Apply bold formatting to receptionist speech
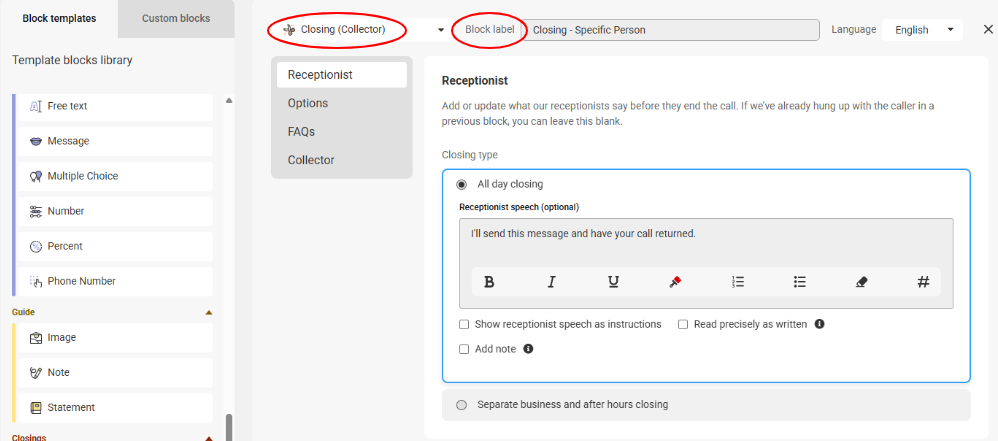This screenshot has width=998, height=441. [489, 282]
